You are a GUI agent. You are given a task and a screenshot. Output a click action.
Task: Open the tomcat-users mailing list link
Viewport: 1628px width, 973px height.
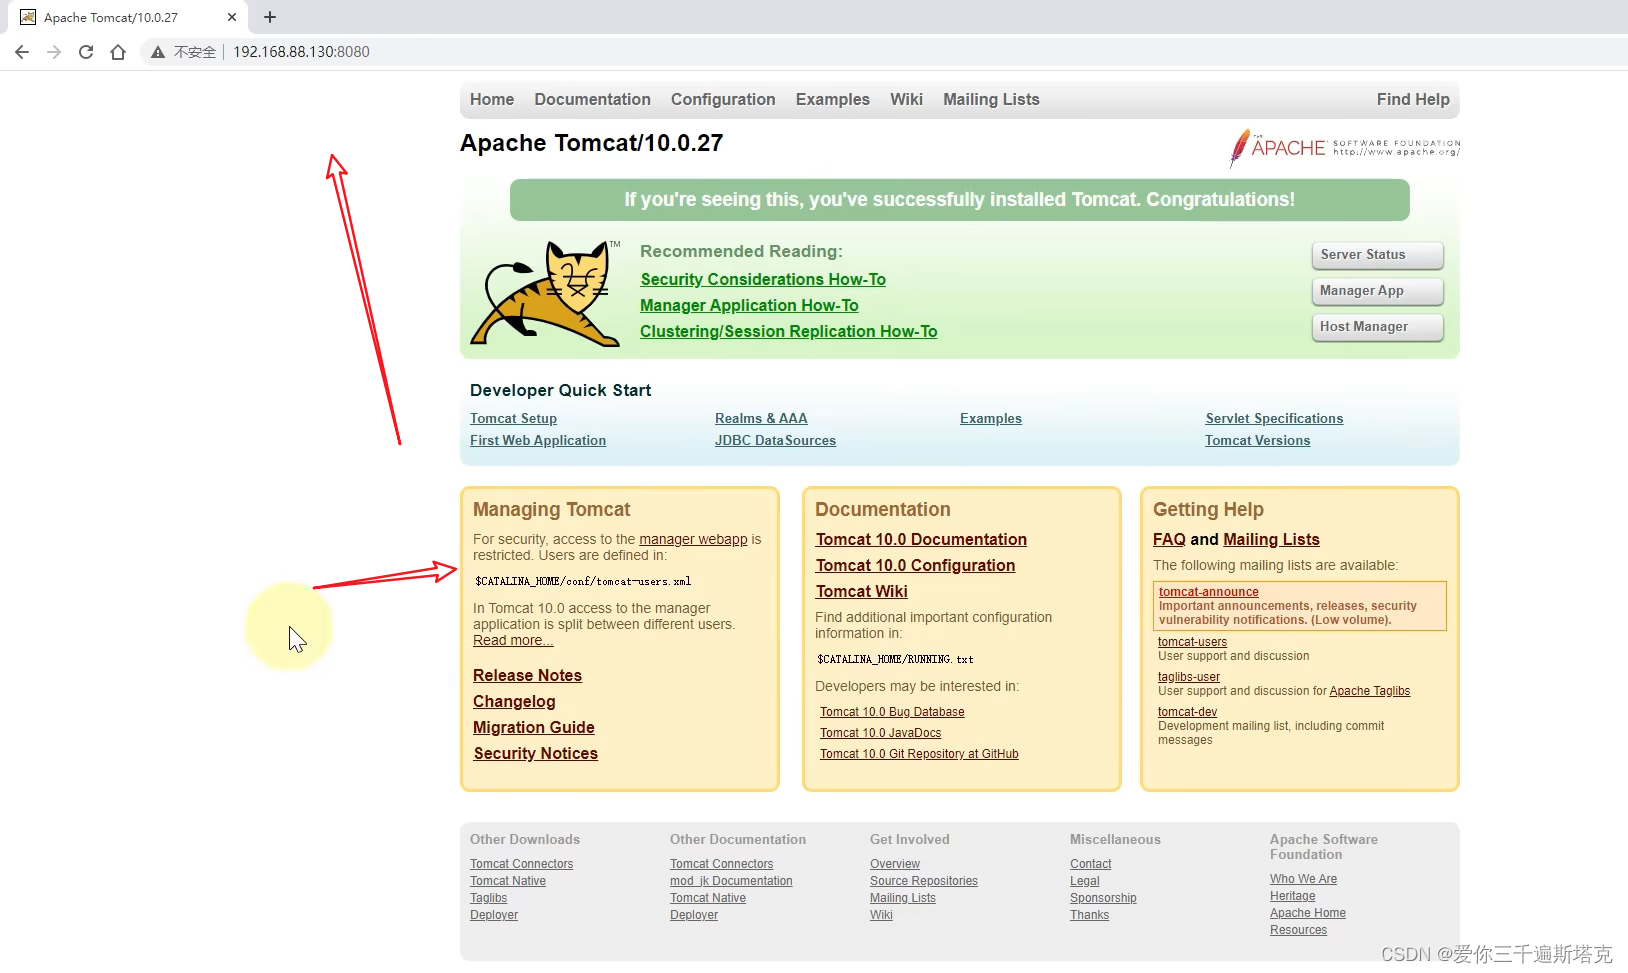tap(1192, 642)
